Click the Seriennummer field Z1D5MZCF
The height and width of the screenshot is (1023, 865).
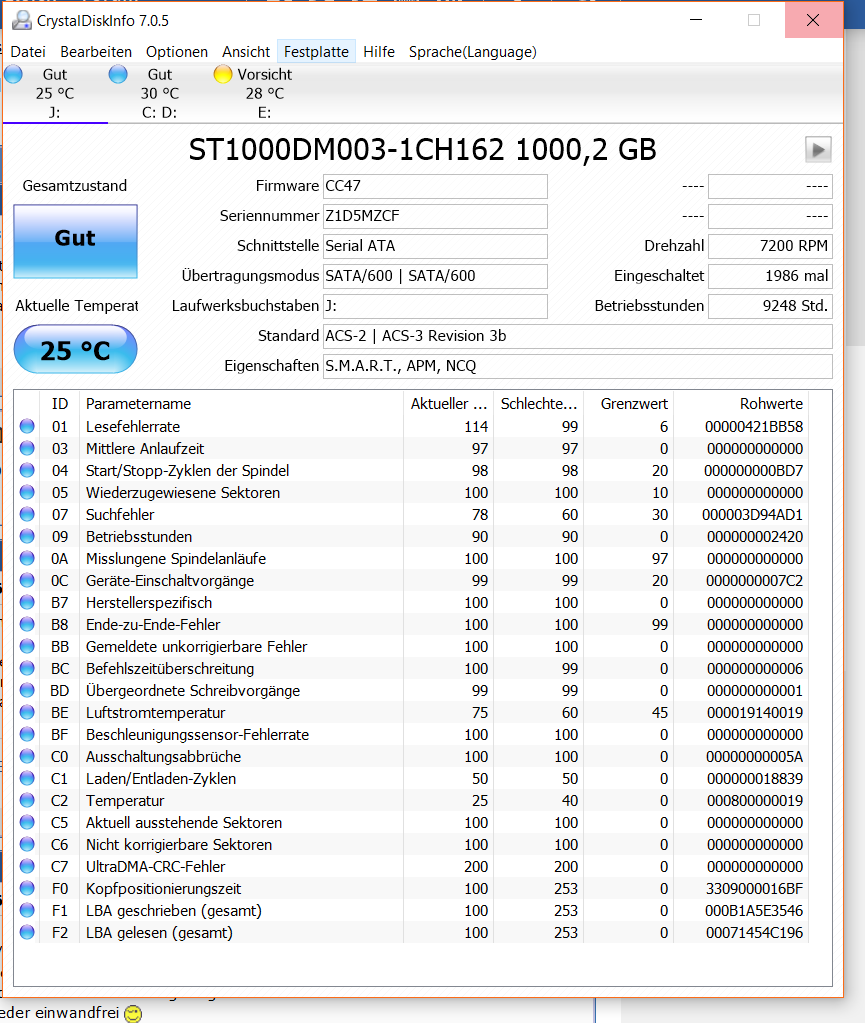[x=435, y=216]
